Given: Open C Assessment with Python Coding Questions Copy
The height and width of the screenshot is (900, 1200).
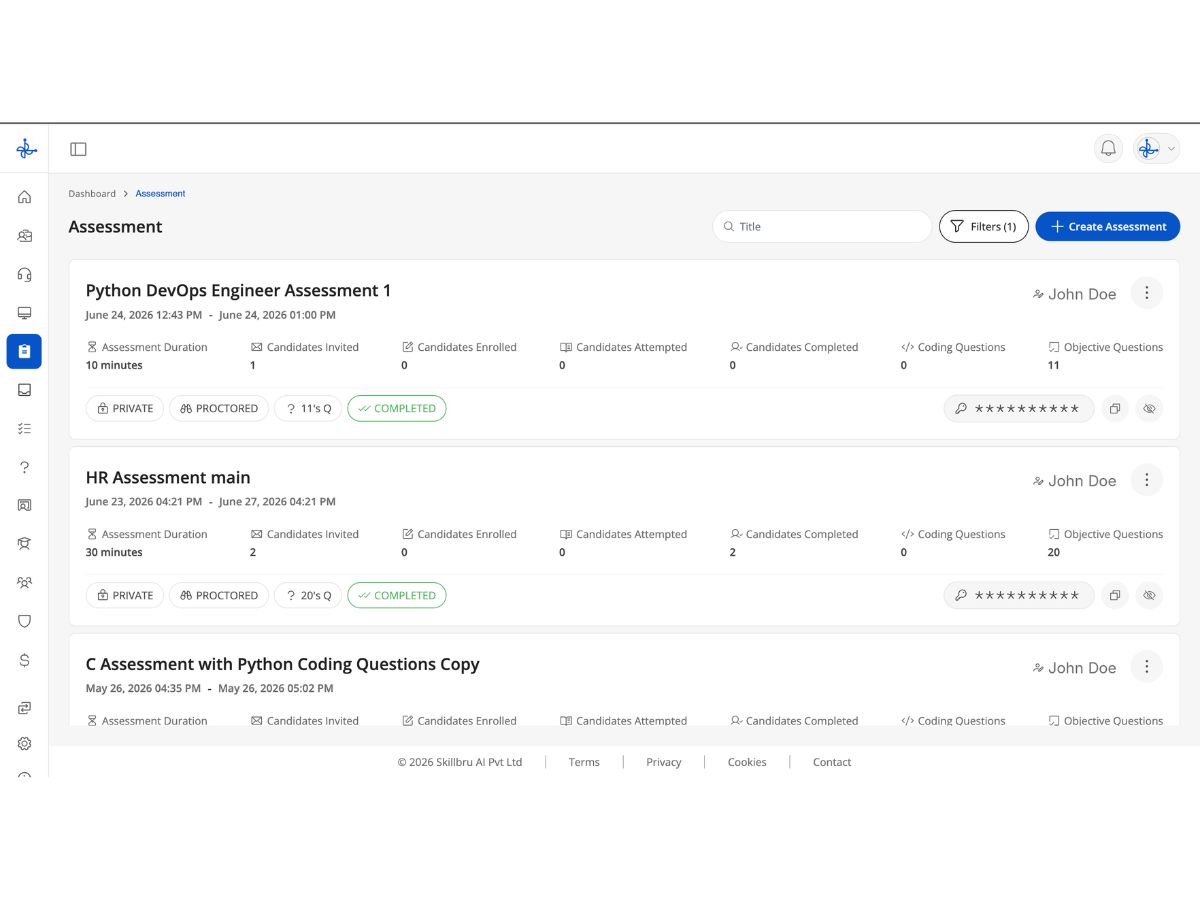Looking at the screenshot, I should [283, 665].
